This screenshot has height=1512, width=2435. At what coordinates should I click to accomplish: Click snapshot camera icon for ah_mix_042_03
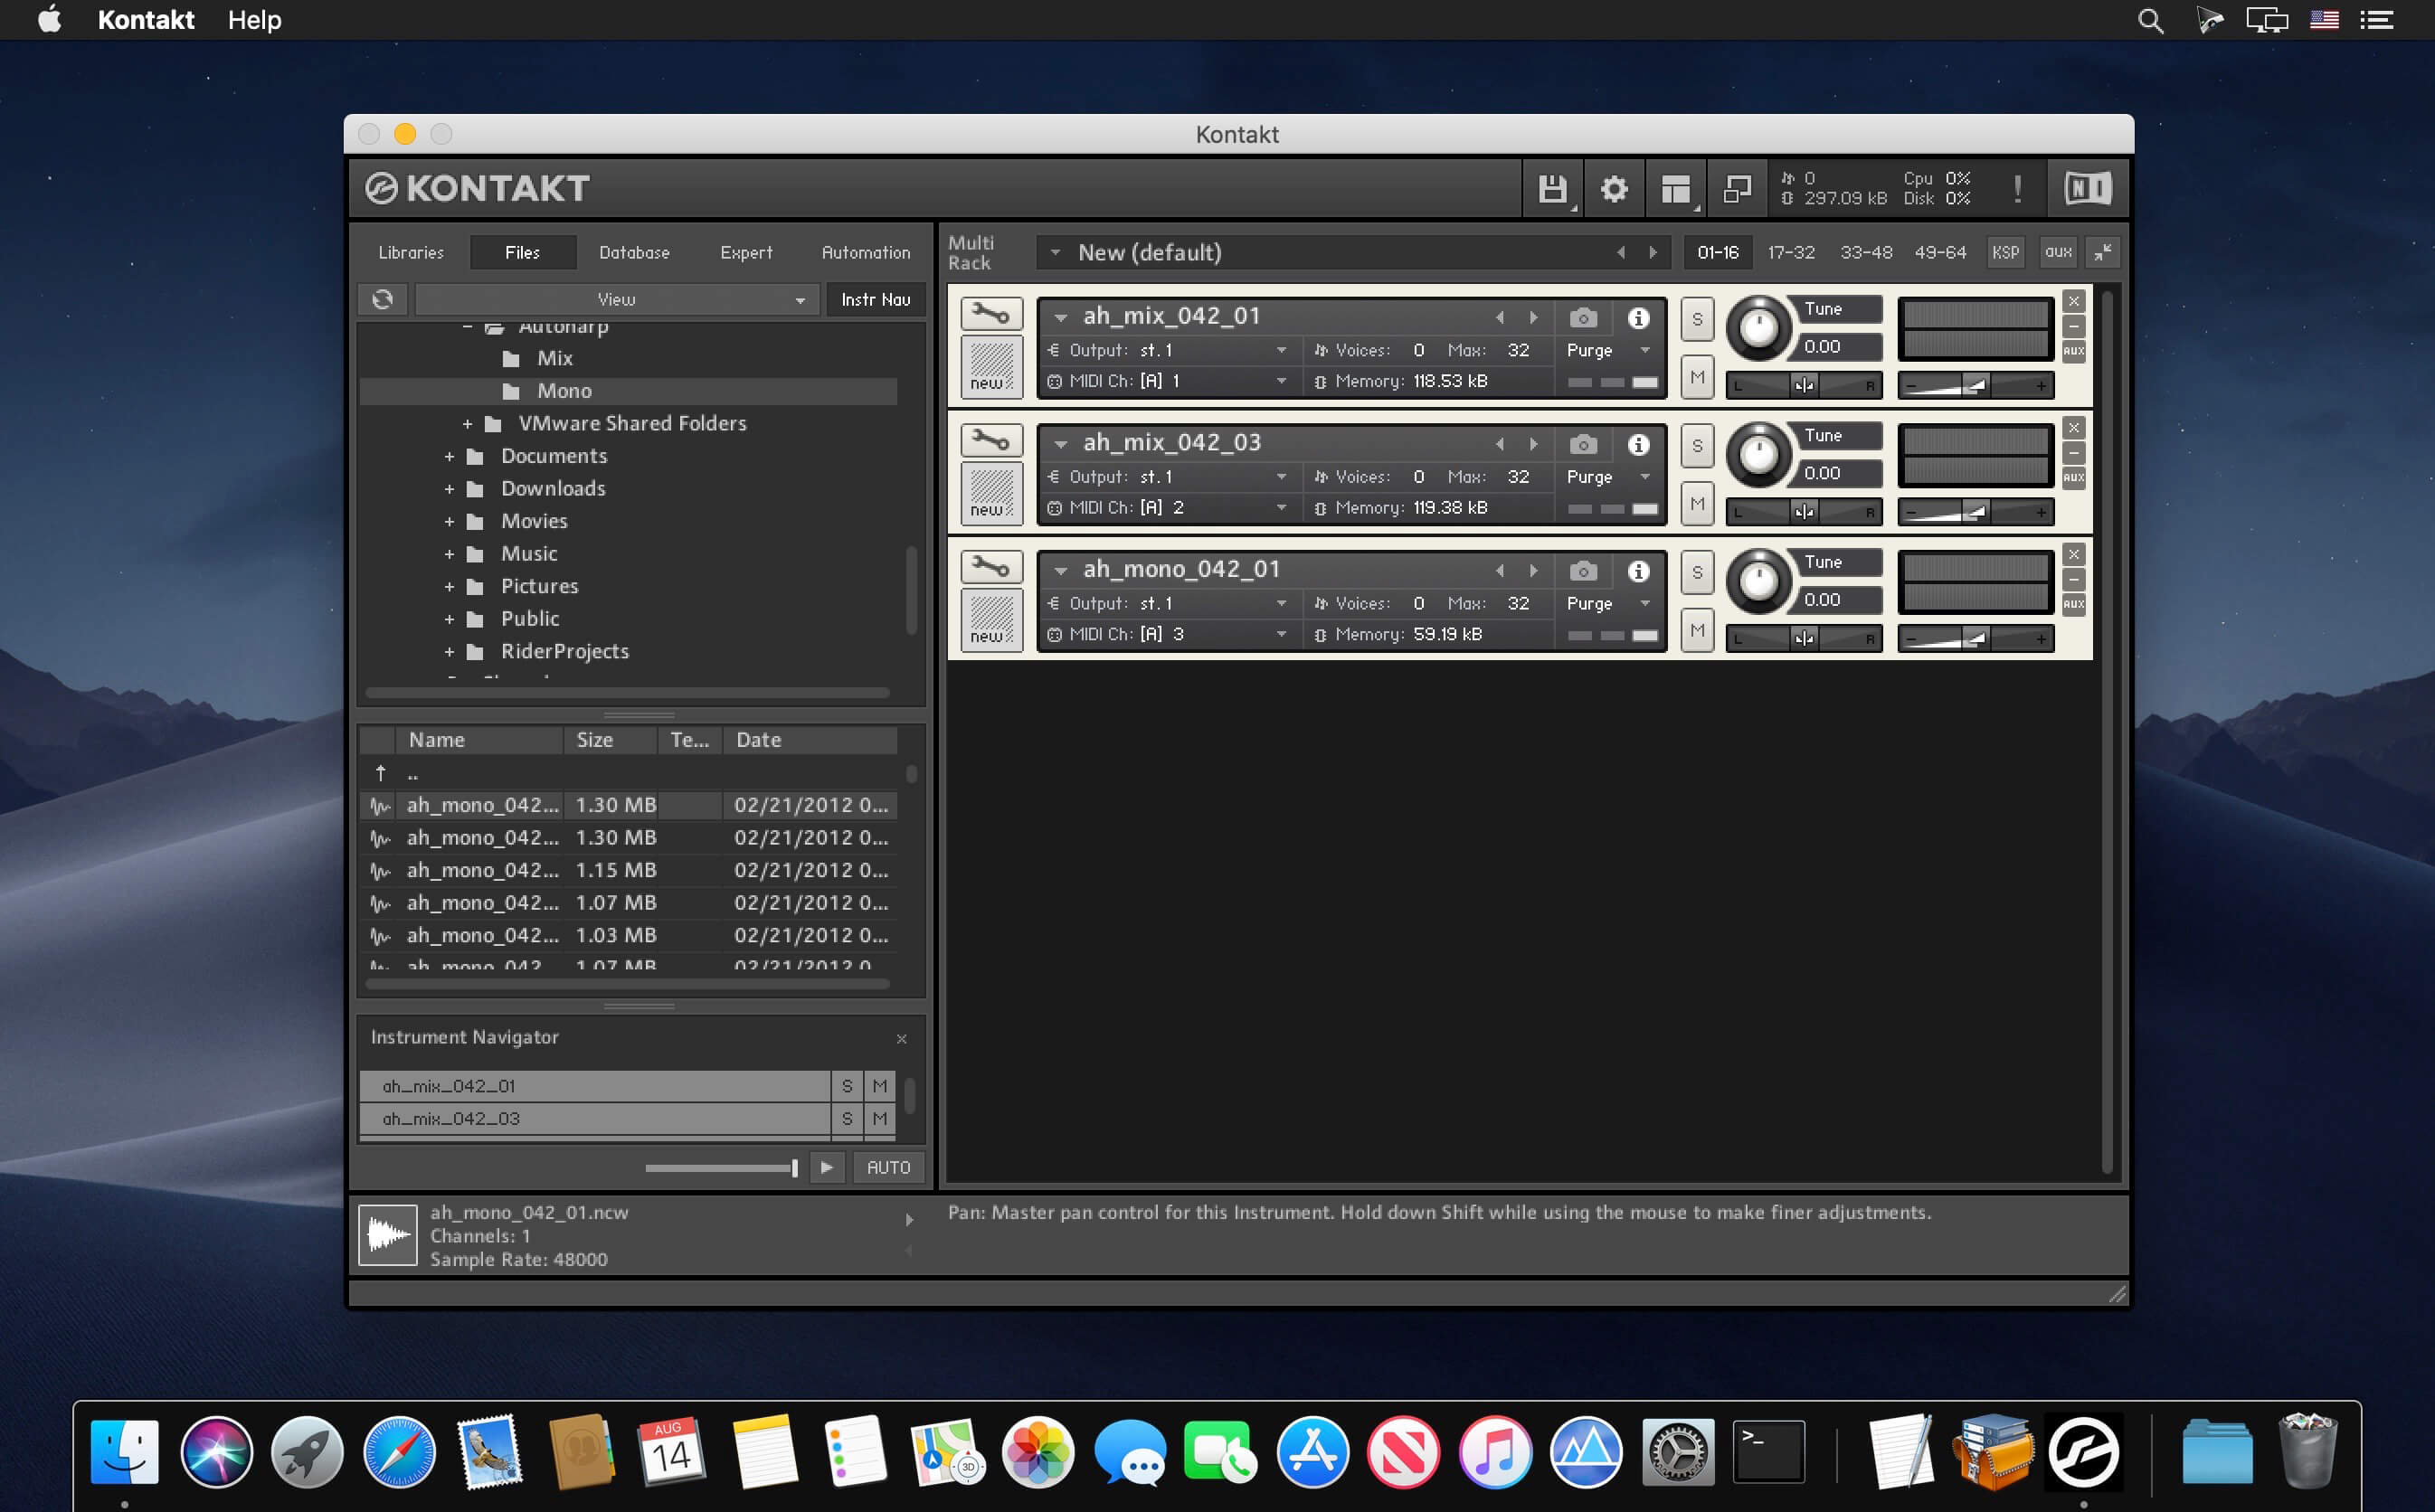pos(1583,444)
